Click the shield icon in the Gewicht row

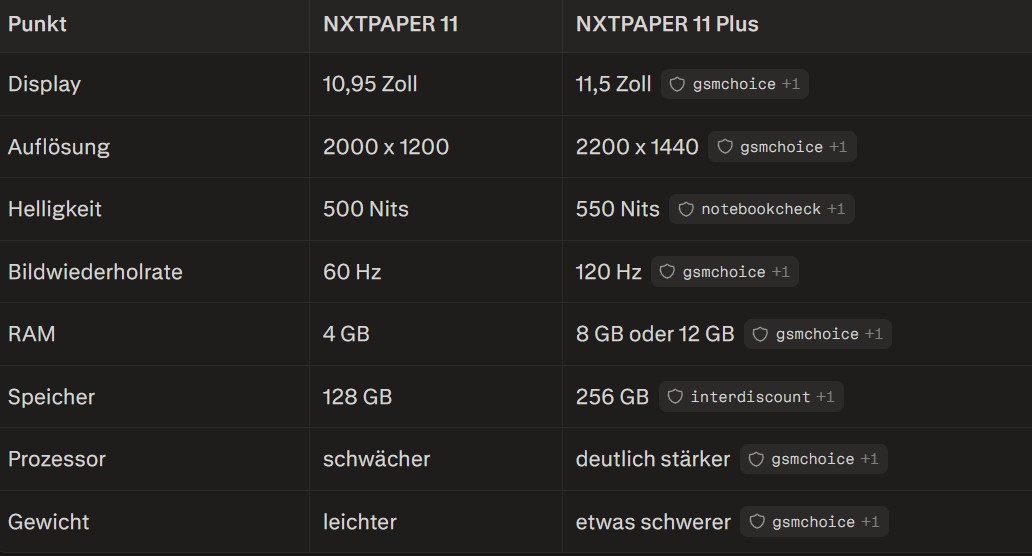757,522
